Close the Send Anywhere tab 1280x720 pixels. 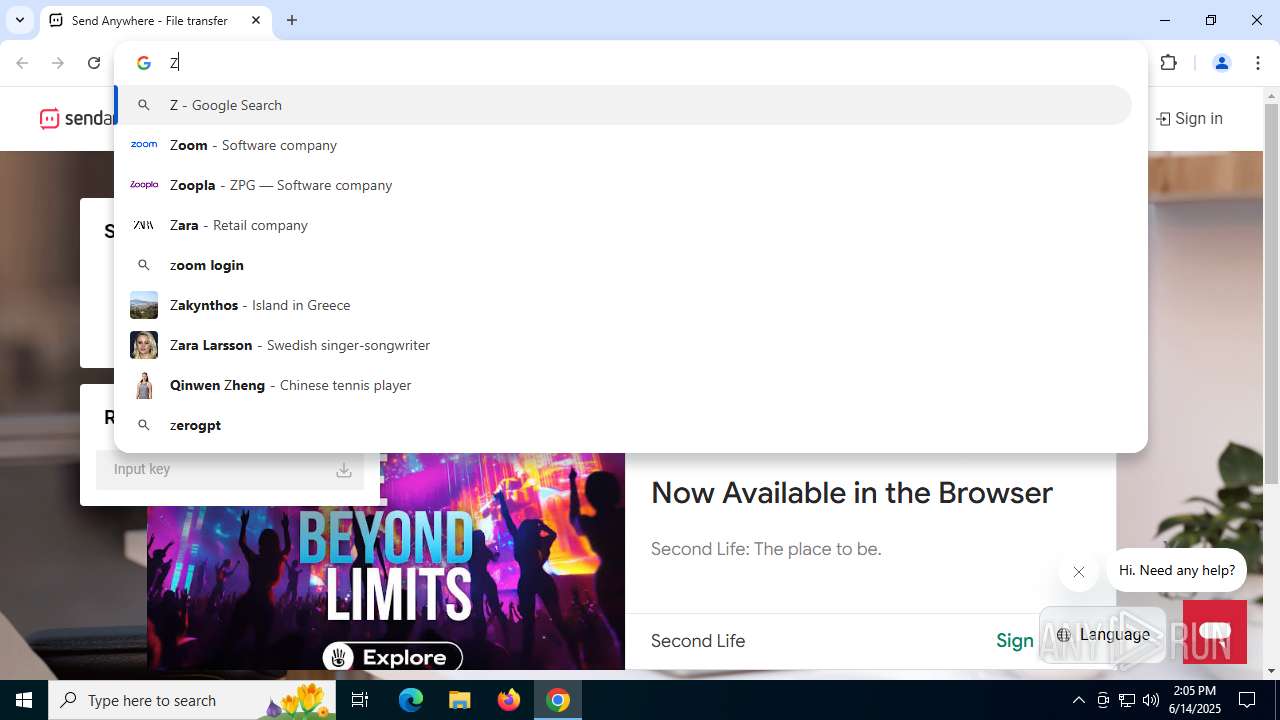pos(256,20)
